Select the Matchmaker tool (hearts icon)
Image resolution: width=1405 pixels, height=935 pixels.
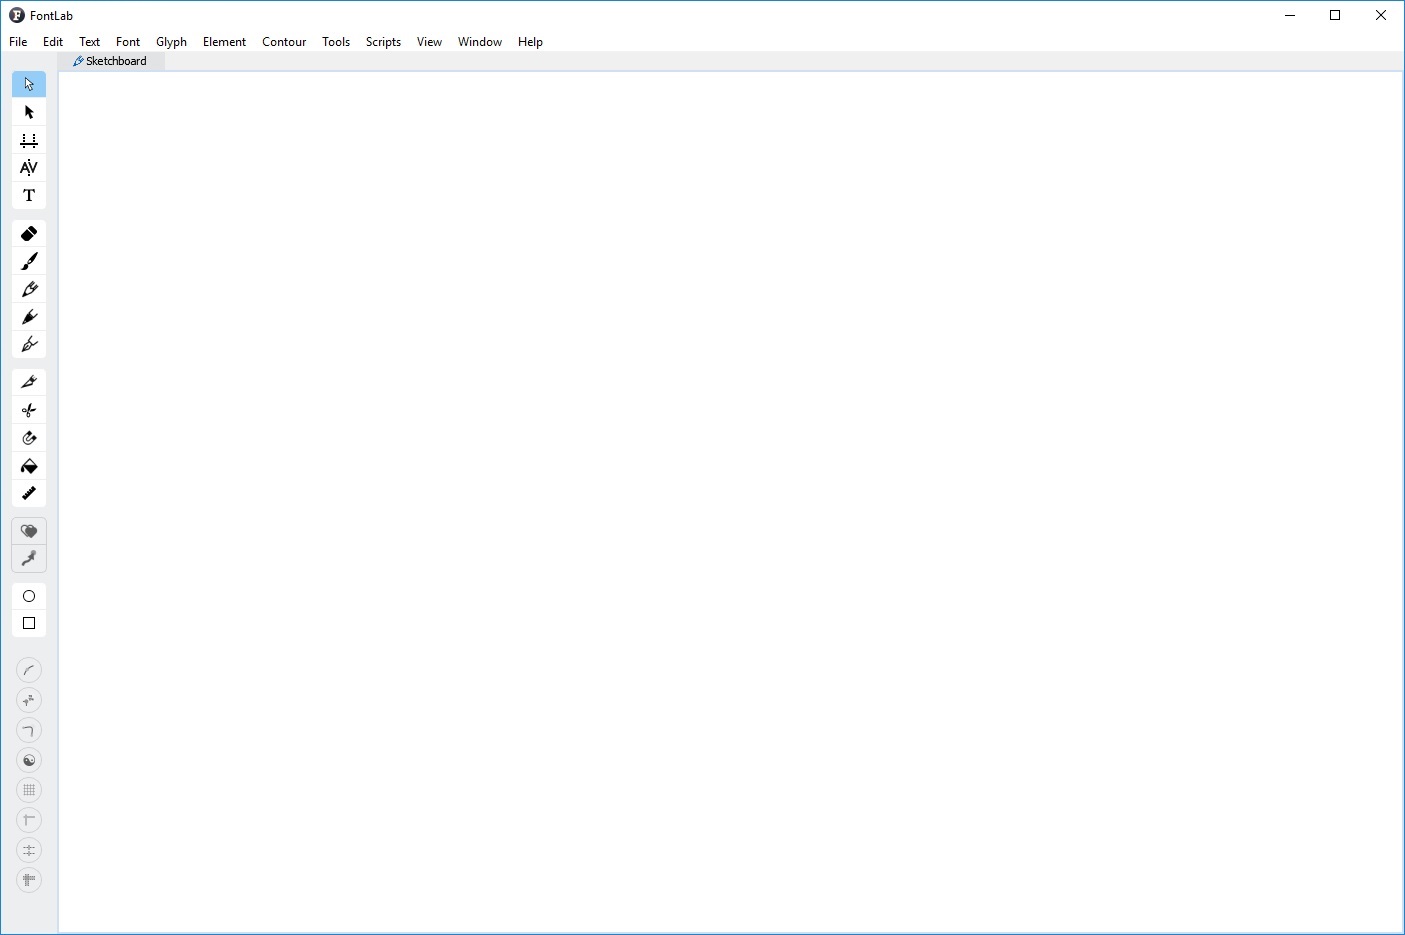[29, 531]
